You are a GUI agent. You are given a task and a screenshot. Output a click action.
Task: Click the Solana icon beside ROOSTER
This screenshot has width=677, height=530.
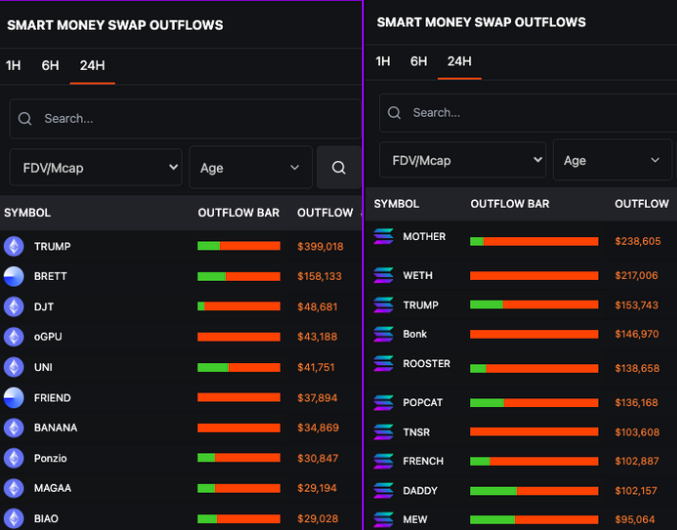(x=383, y=363)
